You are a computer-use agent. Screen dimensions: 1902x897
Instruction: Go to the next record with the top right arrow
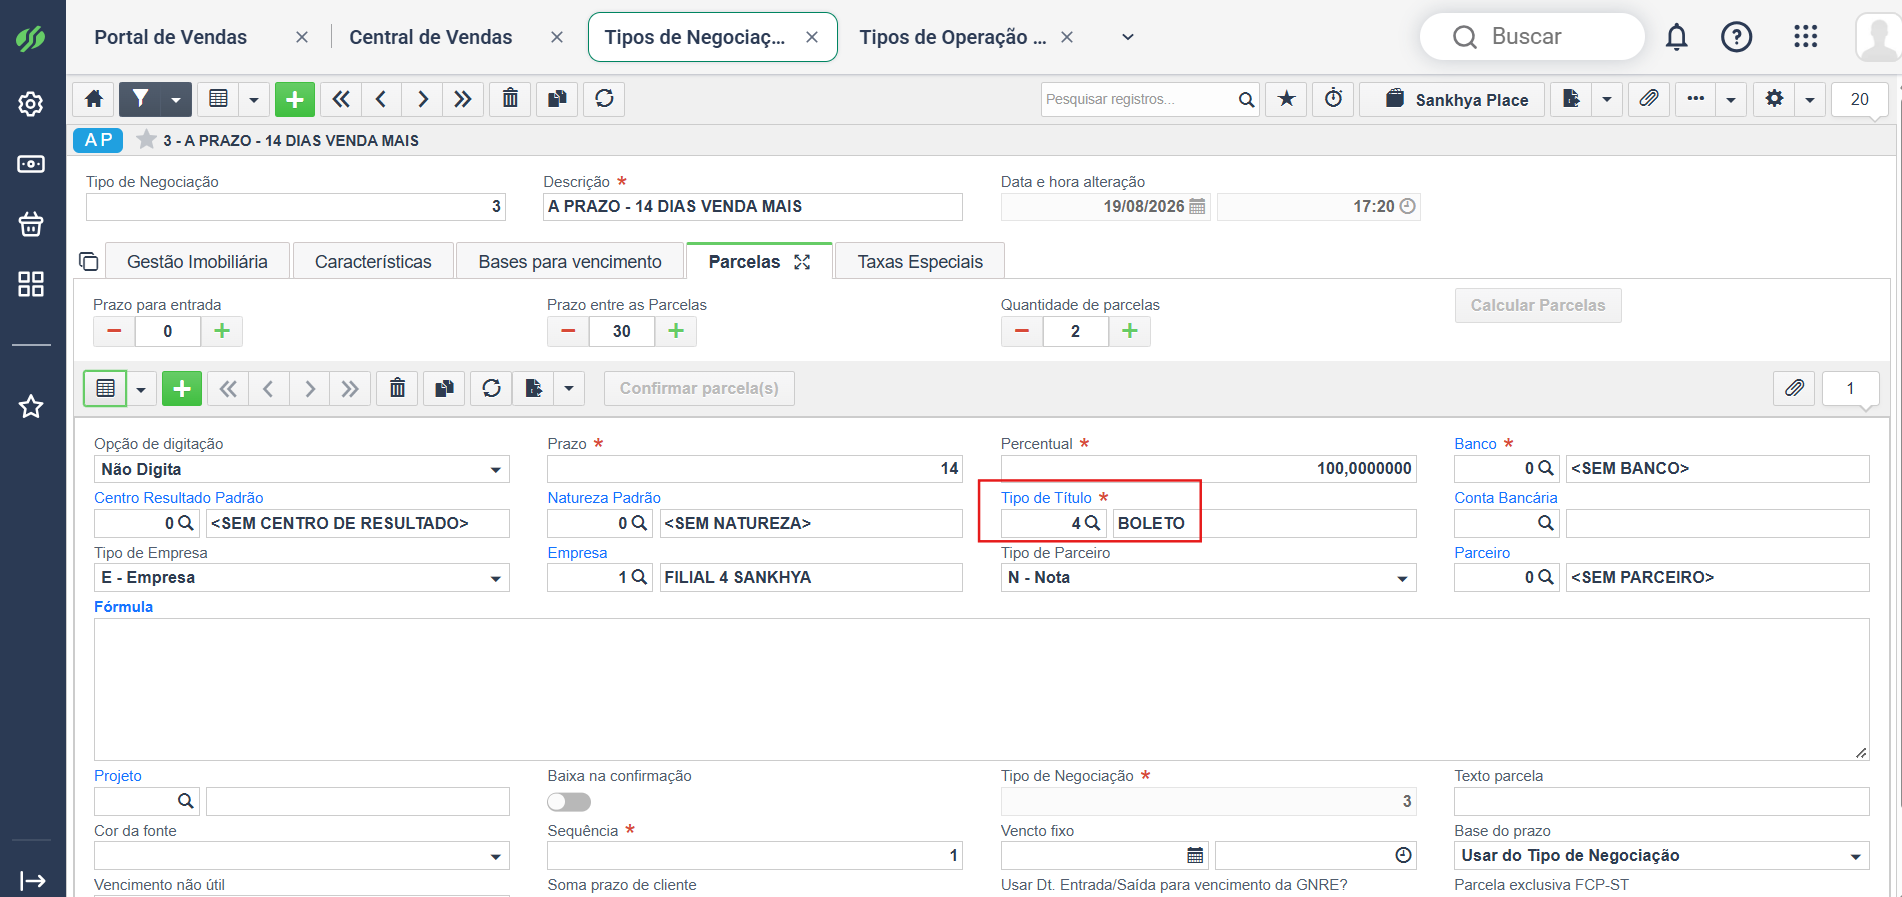(x=422, y=99)
